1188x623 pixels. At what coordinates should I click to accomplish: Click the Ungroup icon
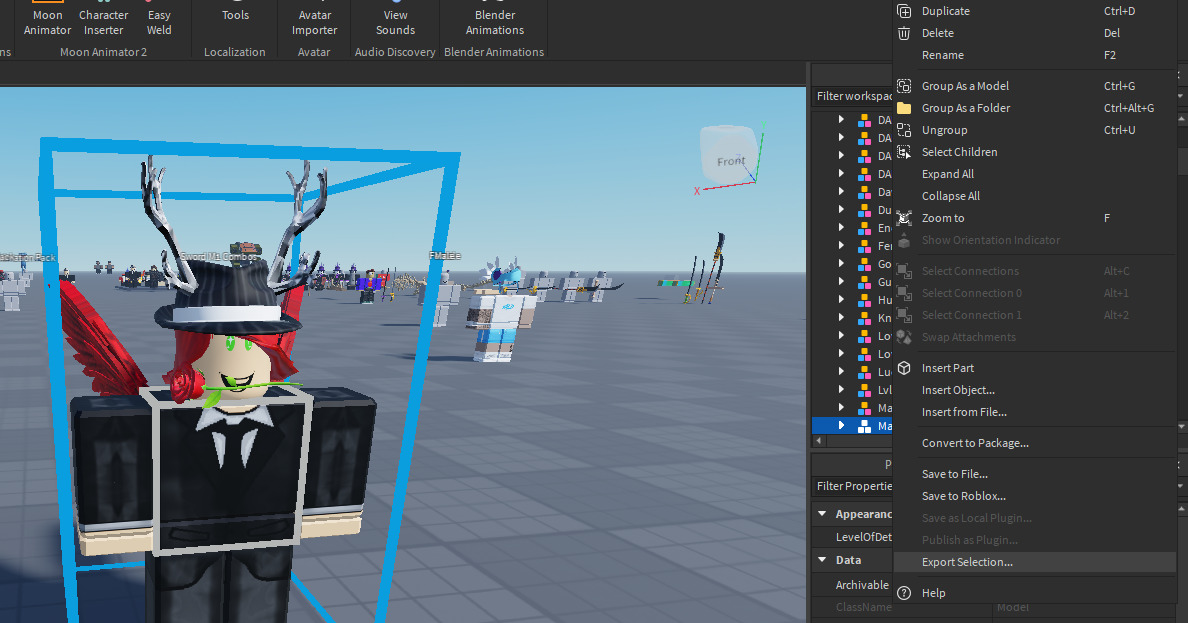click(904, 130)
